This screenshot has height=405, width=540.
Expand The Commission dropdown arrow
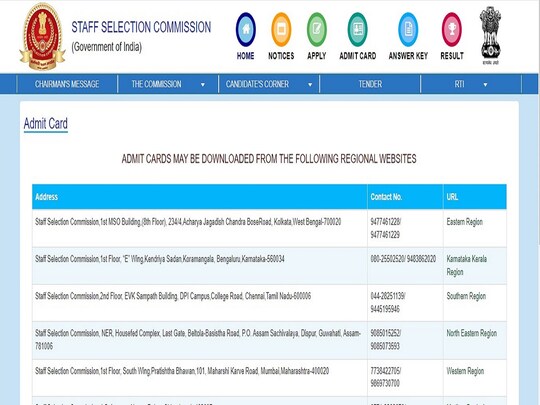[203, 85]
